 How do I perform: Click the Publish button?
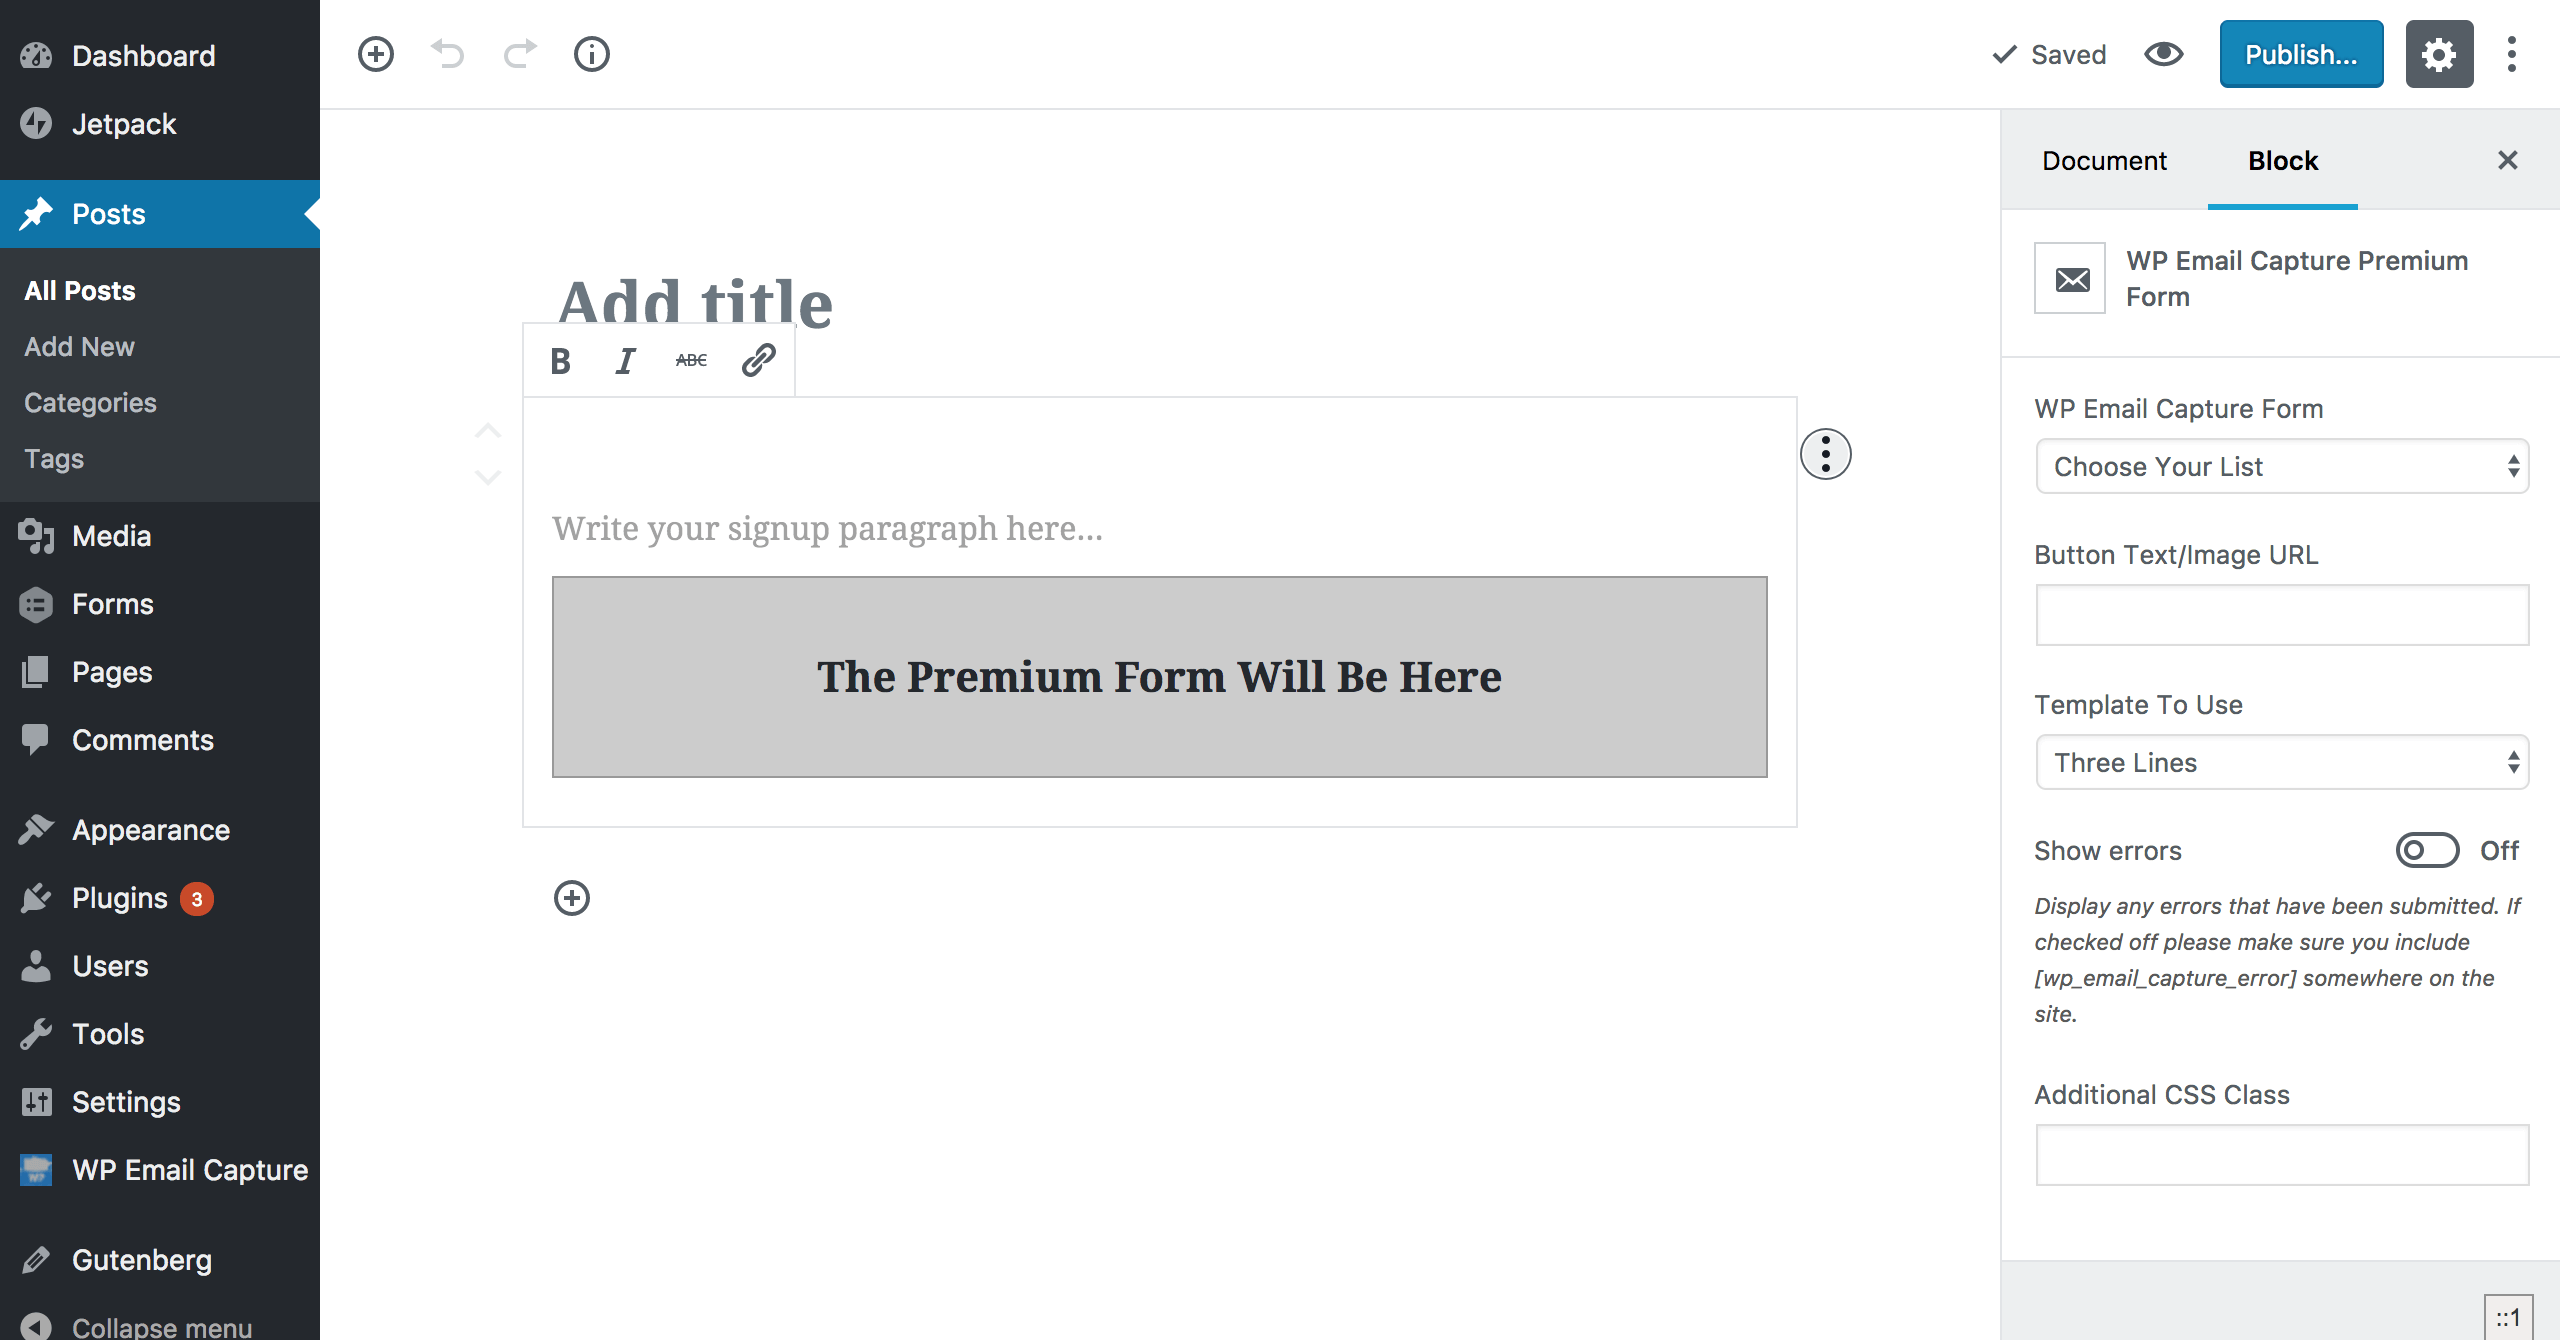(2301, 54)
